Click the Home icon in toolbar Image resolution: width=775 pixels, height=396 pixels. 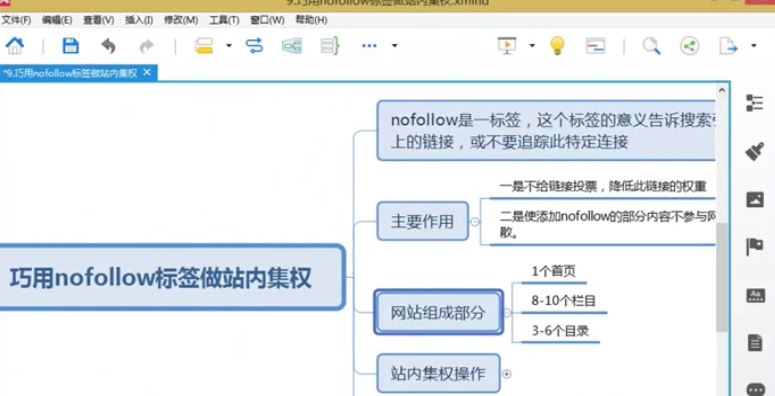pos(15,45)
